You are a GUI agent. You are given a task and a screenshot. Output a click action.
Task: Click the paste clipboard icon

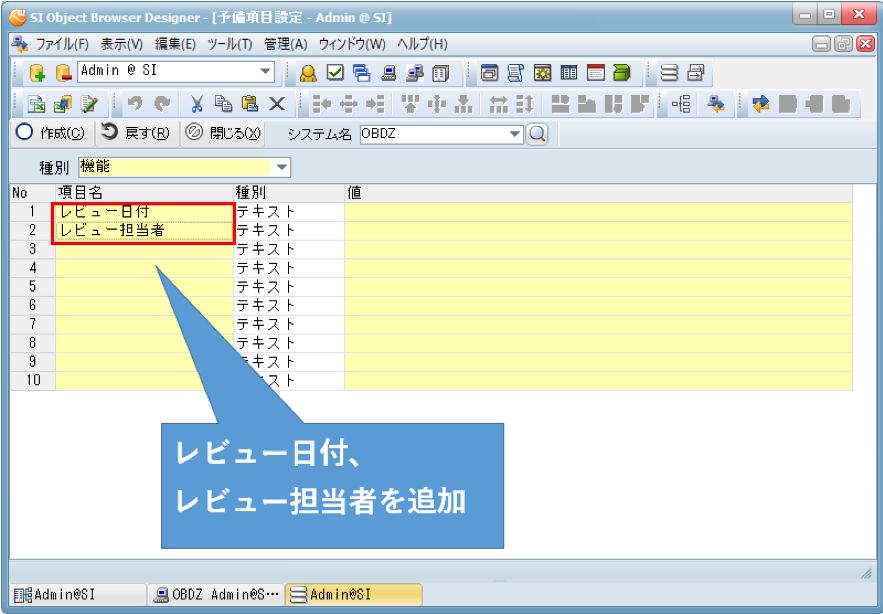click(250, 103)
